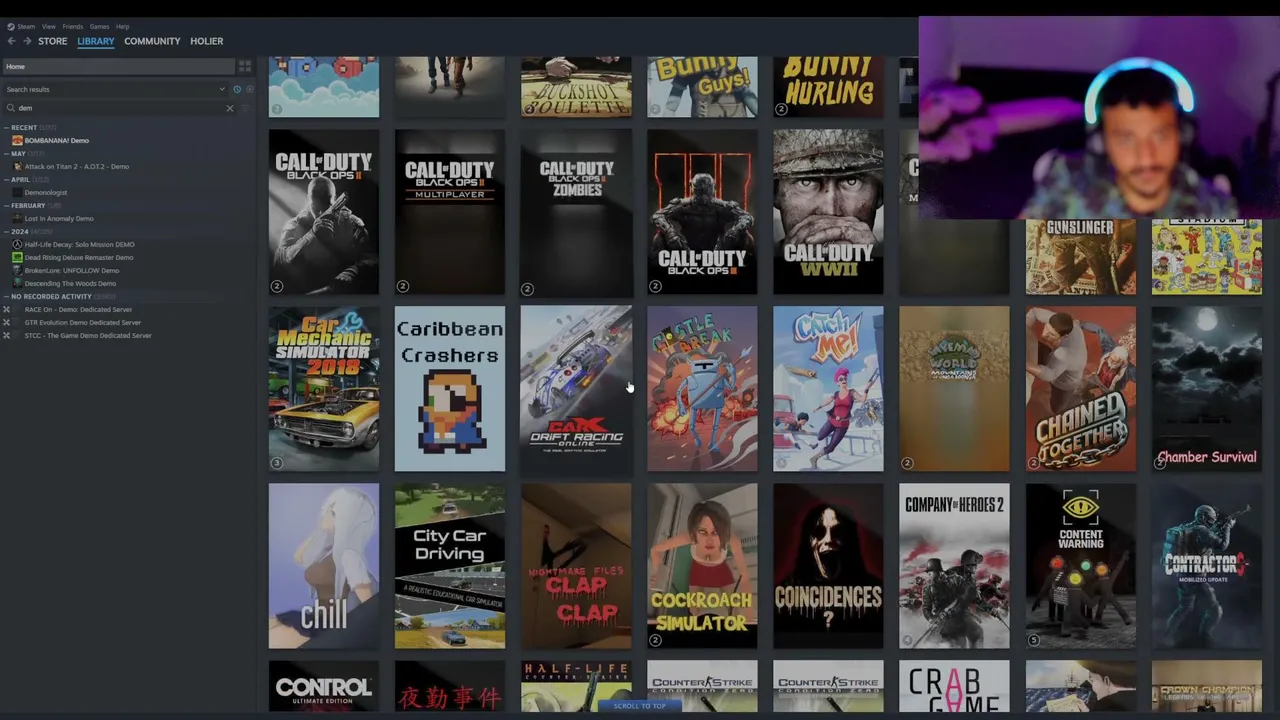Screen dimensions: 1280x720
Task: Collapse the RECENT section
Action: tap(6, 128)
